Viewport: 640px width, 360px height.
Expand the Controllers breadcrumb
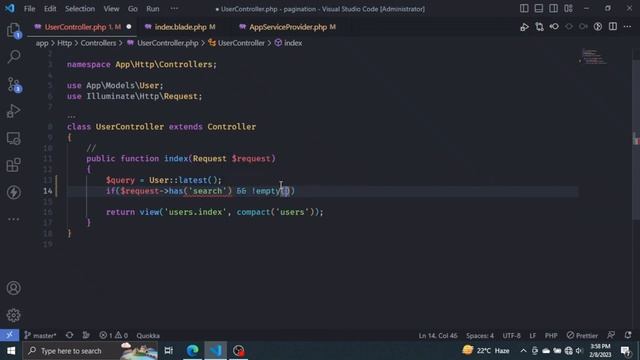98,43
